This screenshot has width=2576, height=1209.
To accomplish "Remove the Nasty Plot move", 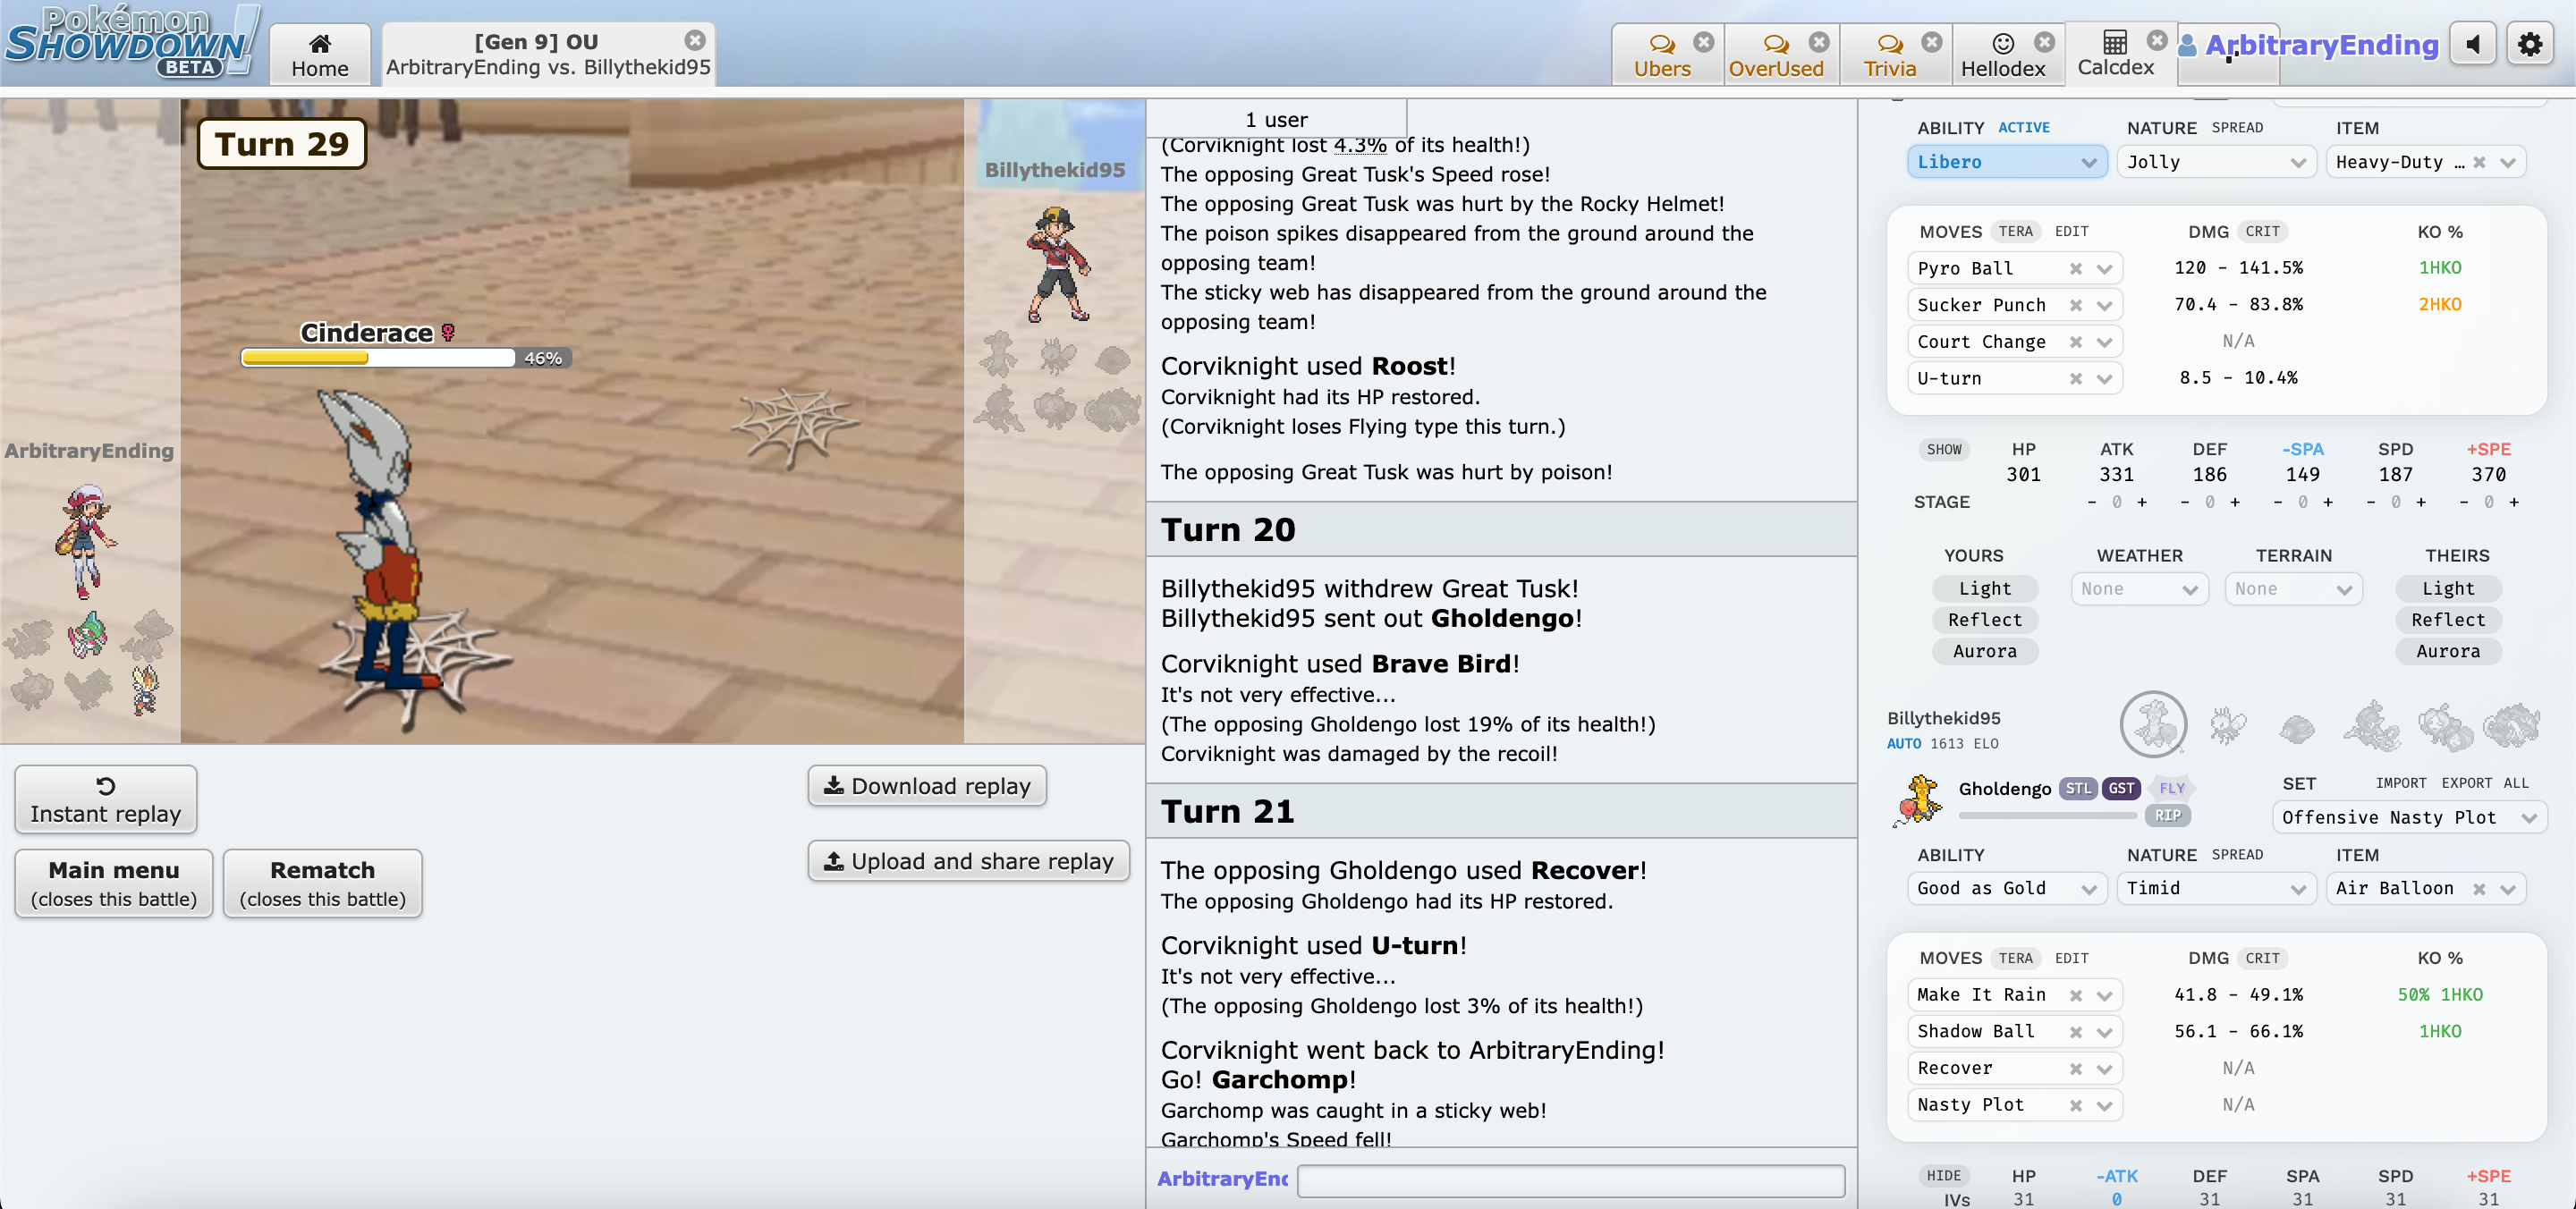I will 2076,1105.
